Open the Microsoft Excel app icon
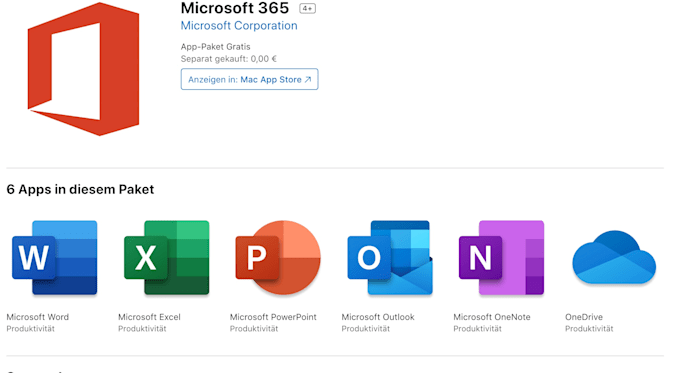 pos(167,258)
